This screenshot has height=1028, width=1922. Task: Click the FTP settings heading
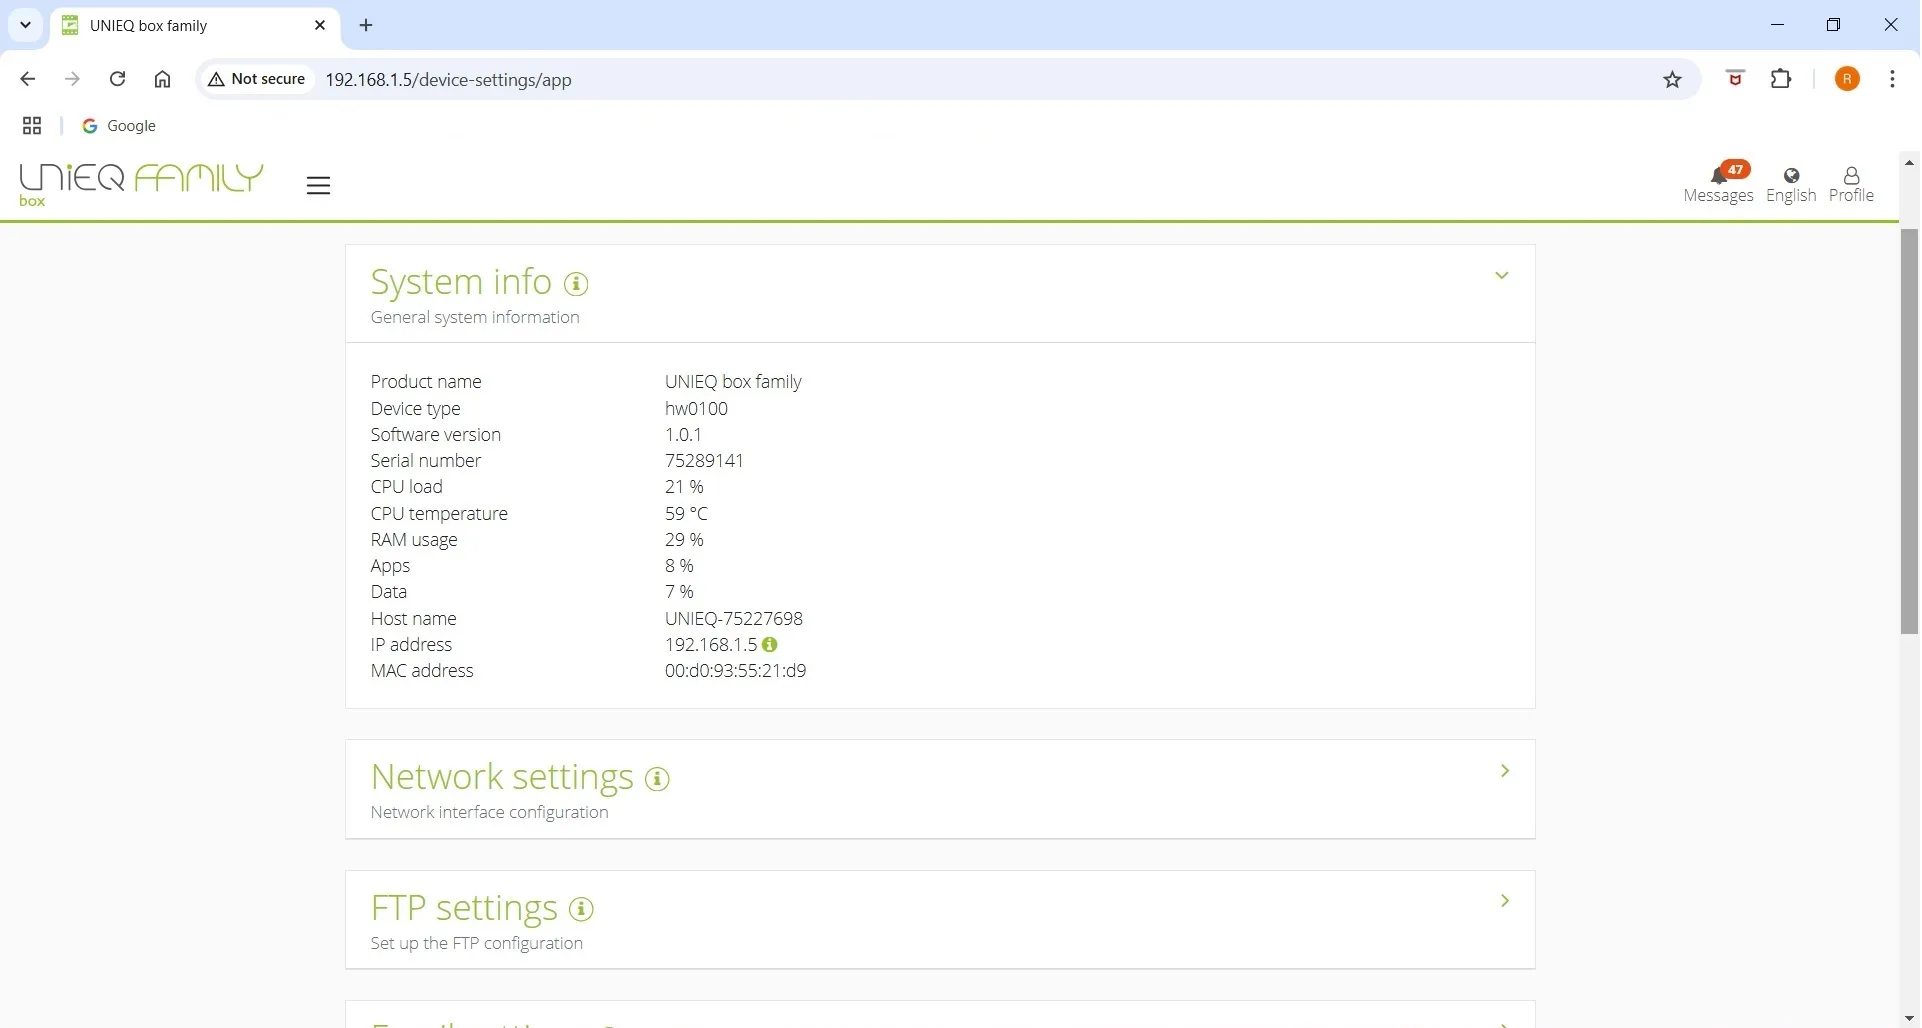click(x=465, y=909)
